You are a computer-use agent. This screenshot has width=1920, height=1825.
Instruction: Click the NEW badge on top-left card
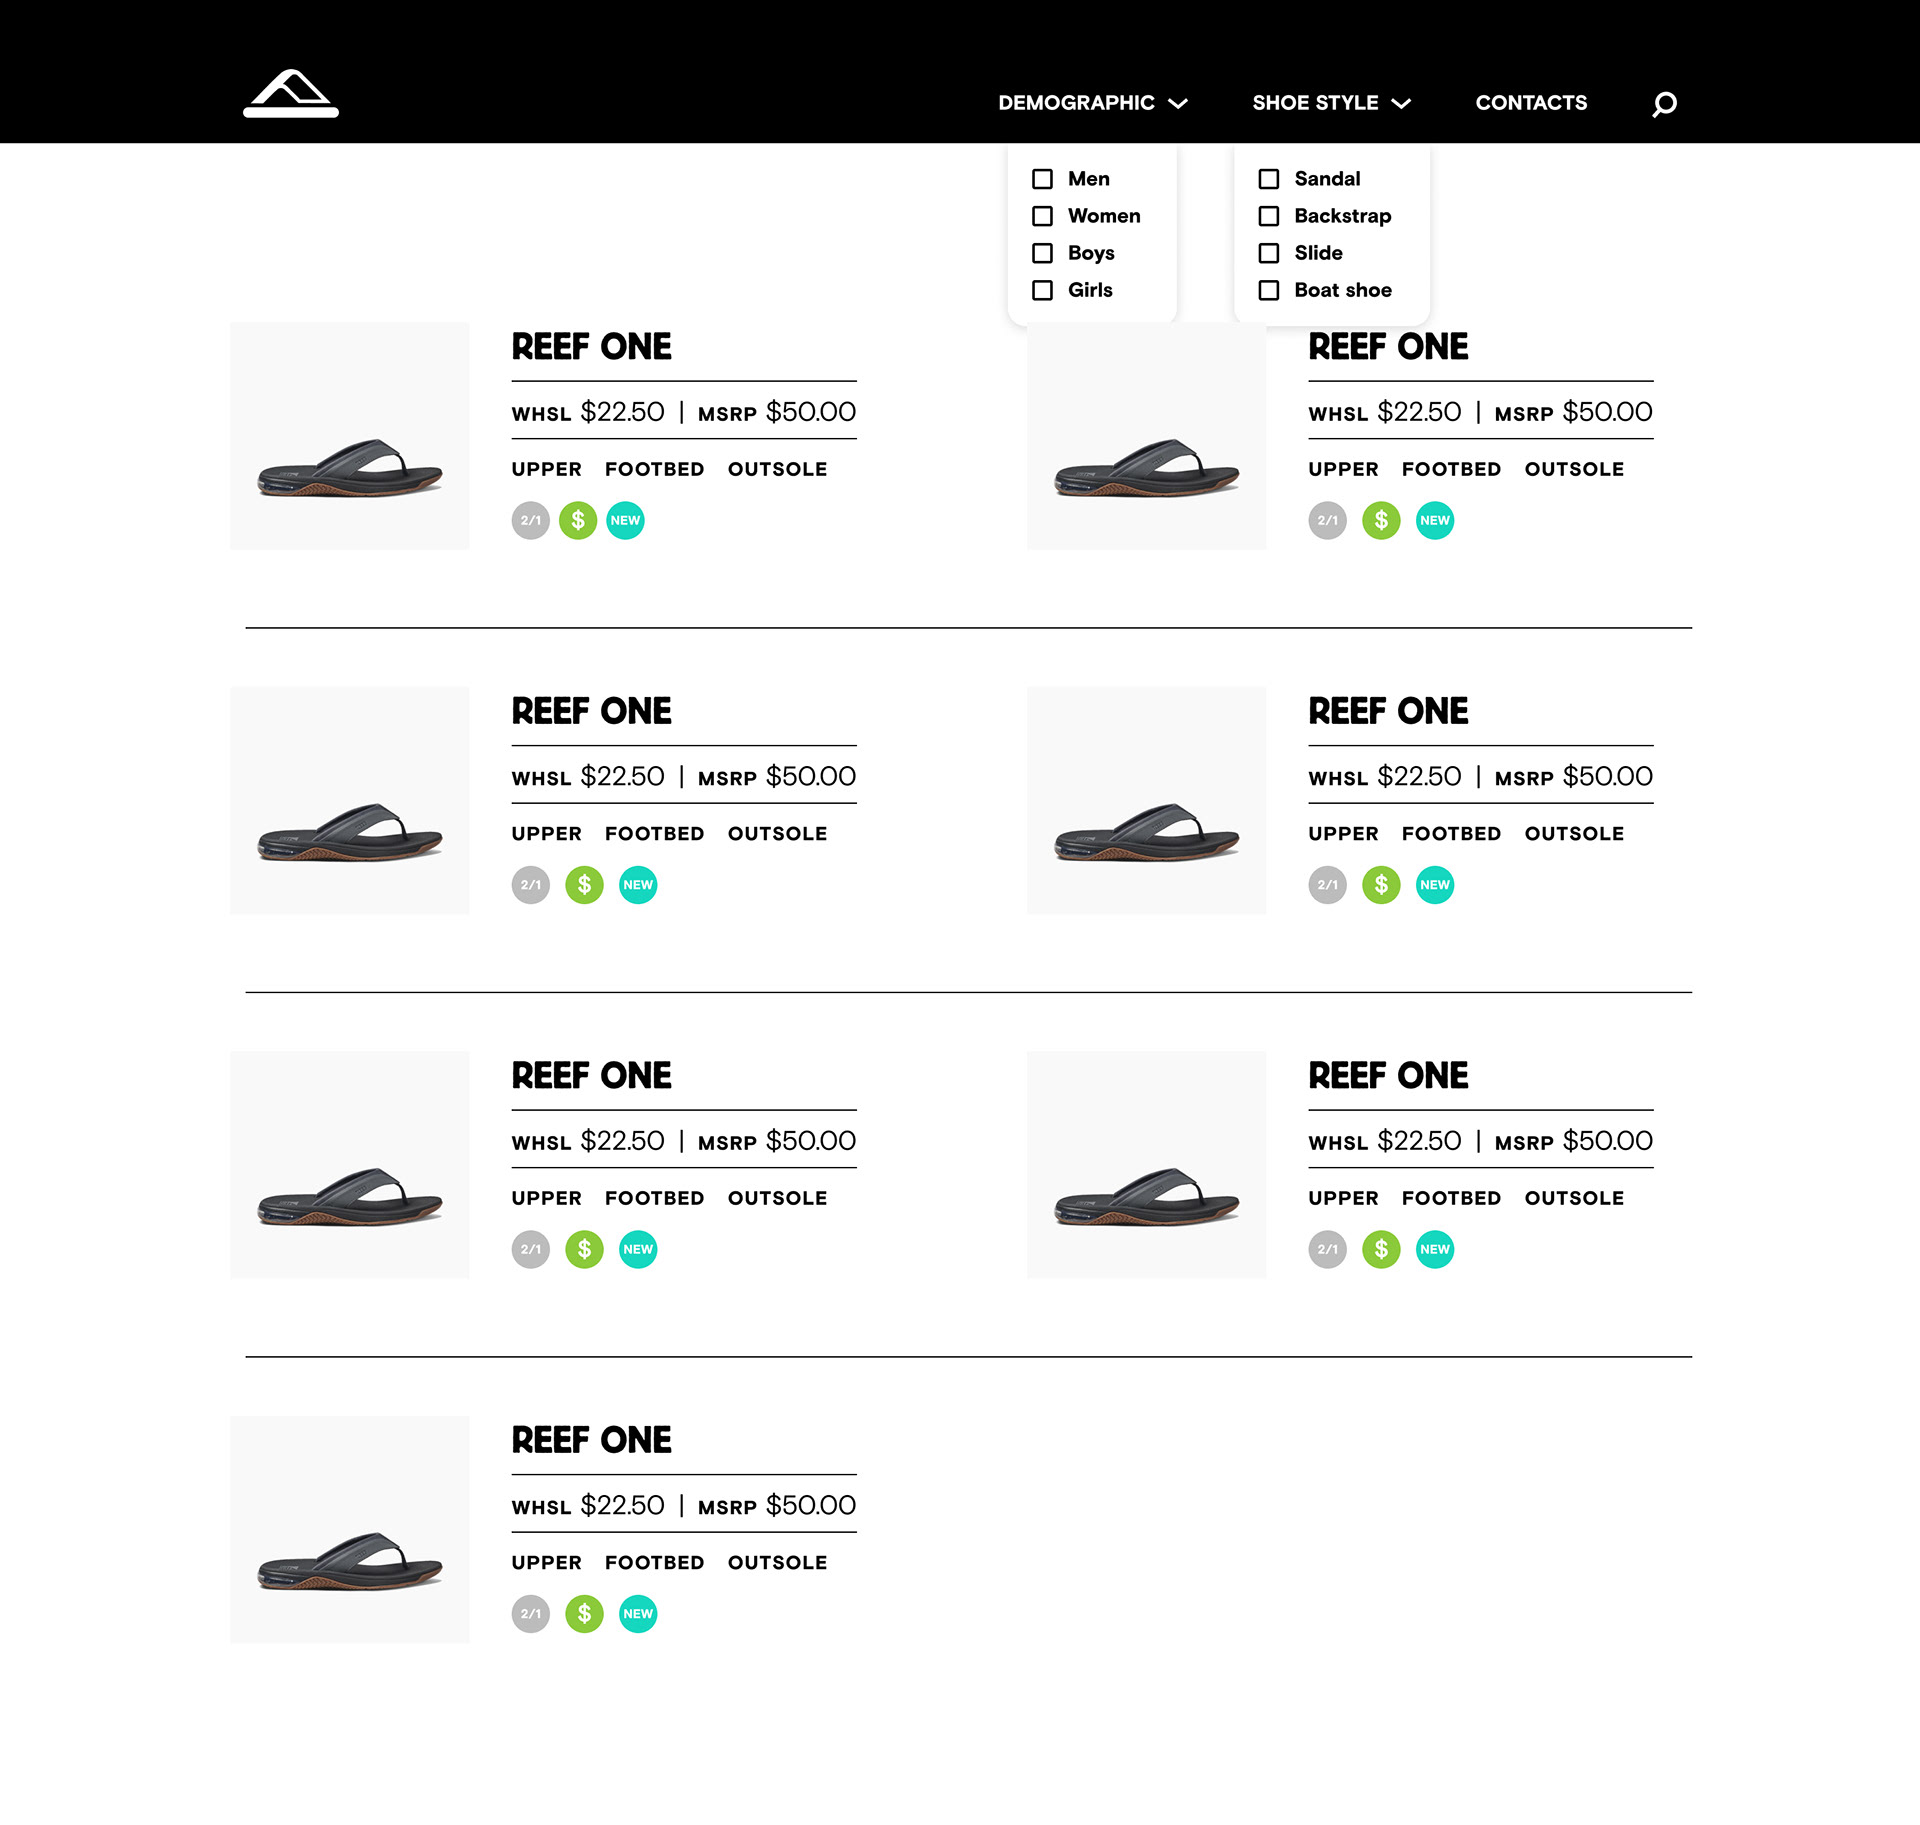(x=626, y=520)
